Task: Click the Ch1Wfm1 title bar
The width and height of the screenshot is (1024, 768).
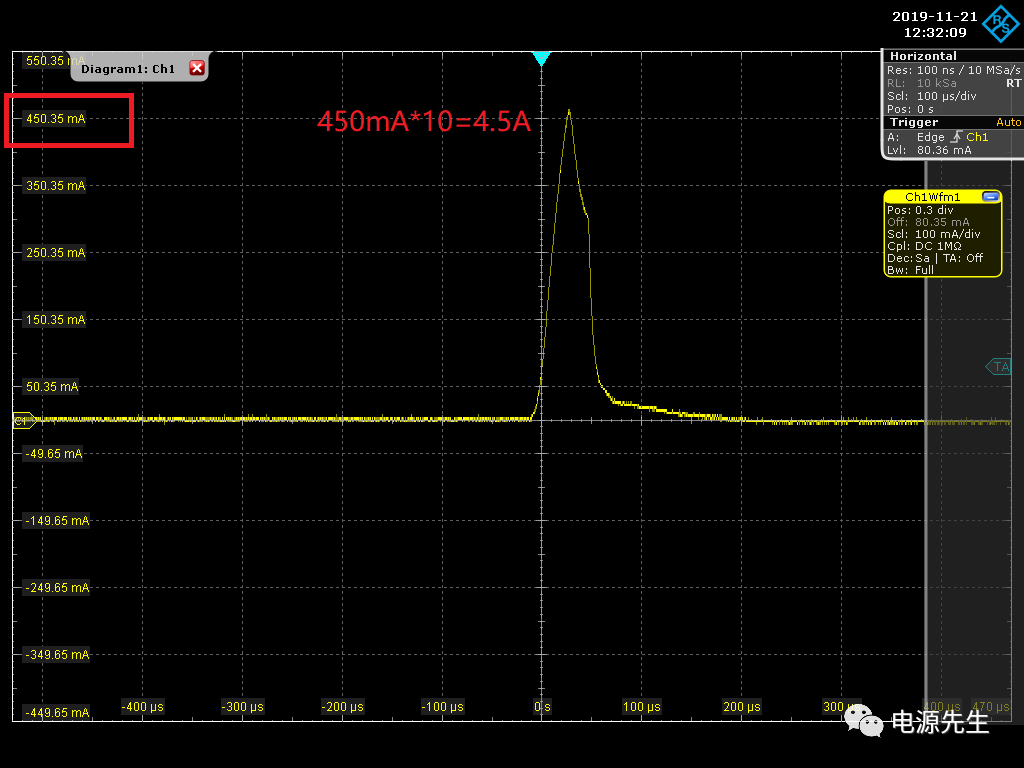Action: (932, 197)
